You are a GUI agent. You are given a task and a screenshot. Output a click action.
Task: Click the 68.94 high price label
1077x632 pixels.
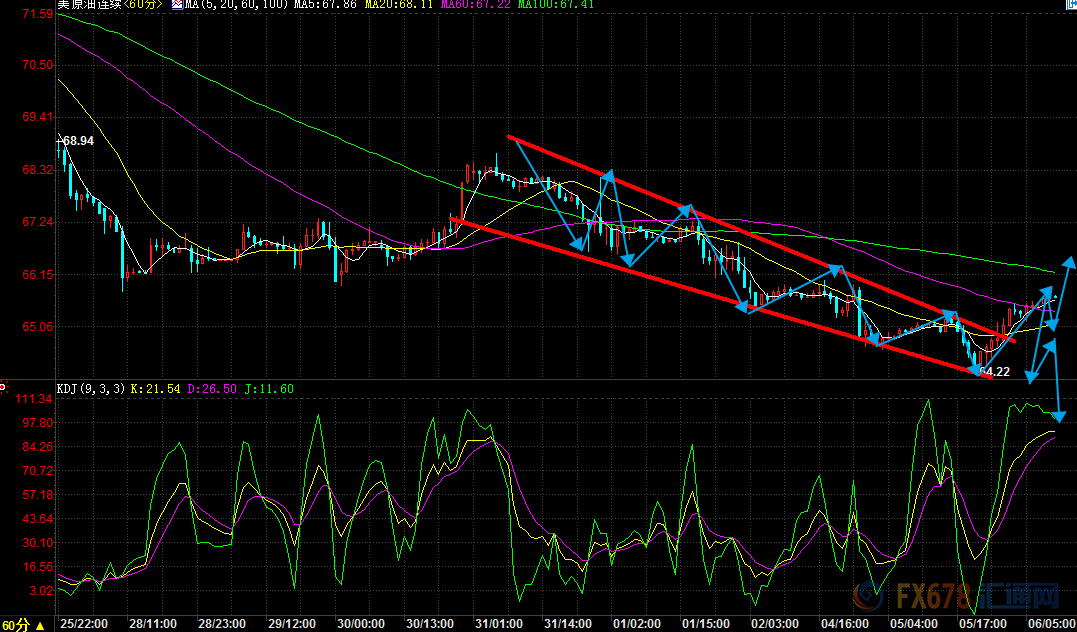[78, 141]
